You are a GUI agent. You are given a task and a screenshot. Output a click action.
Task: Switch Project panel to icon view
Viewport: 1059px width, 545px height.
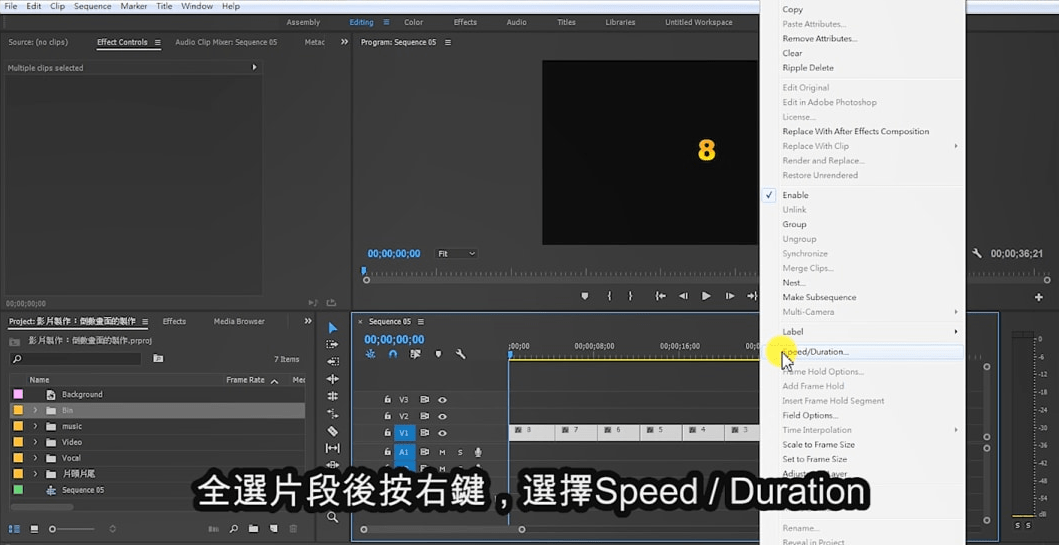click(x=34, y=529)
